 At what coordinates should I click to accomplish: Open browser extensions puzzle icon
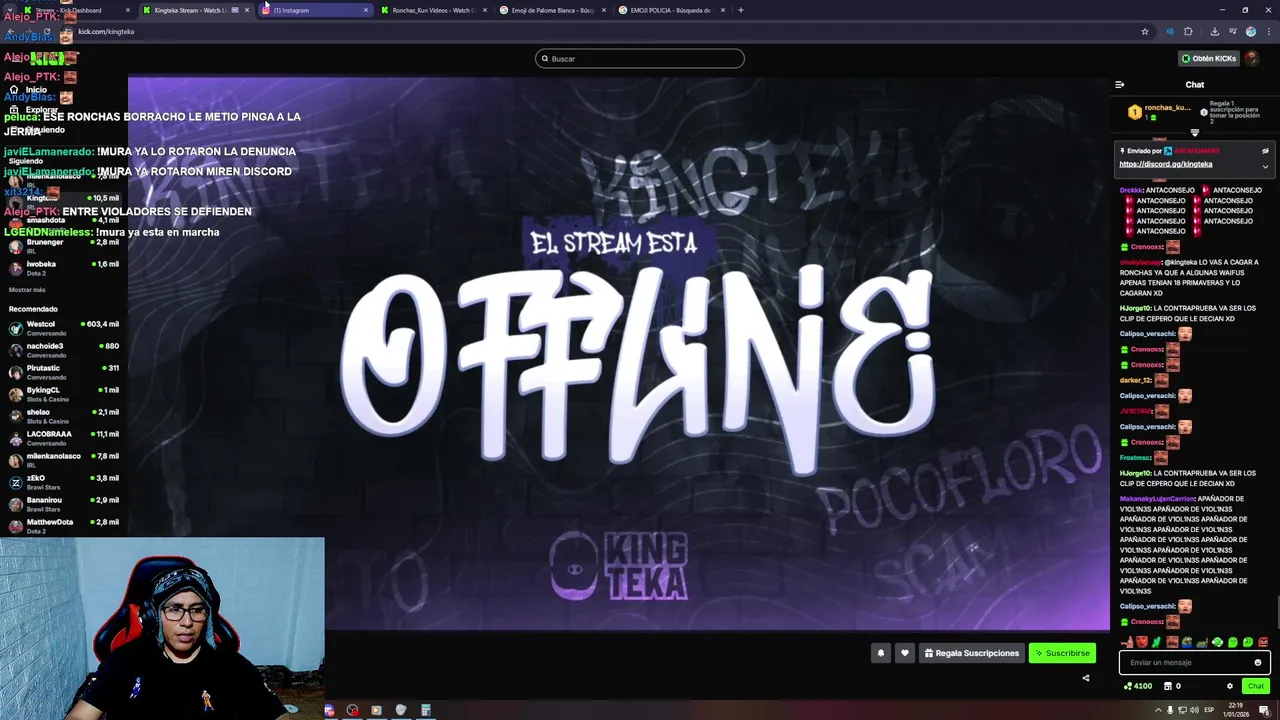coord(1188,31)
